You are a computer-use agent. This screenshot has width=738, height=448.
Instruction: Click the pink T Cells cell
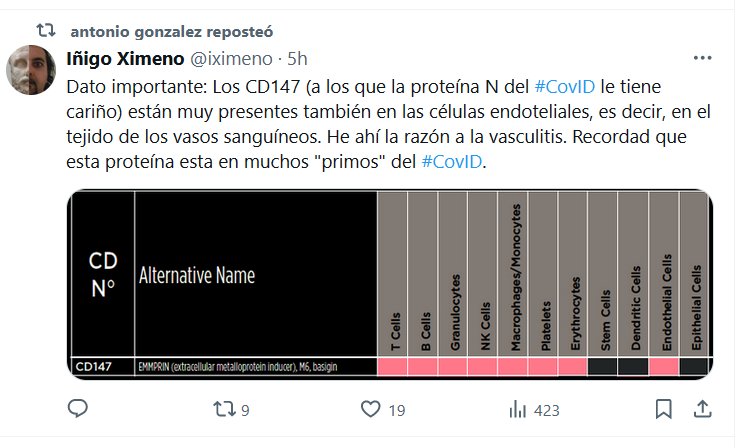pos(392,367)
